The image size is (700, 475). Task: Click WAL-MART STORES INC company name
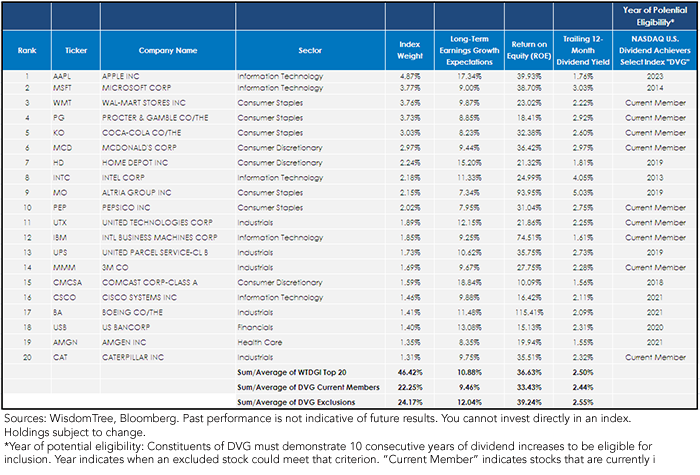click(144, 103)
